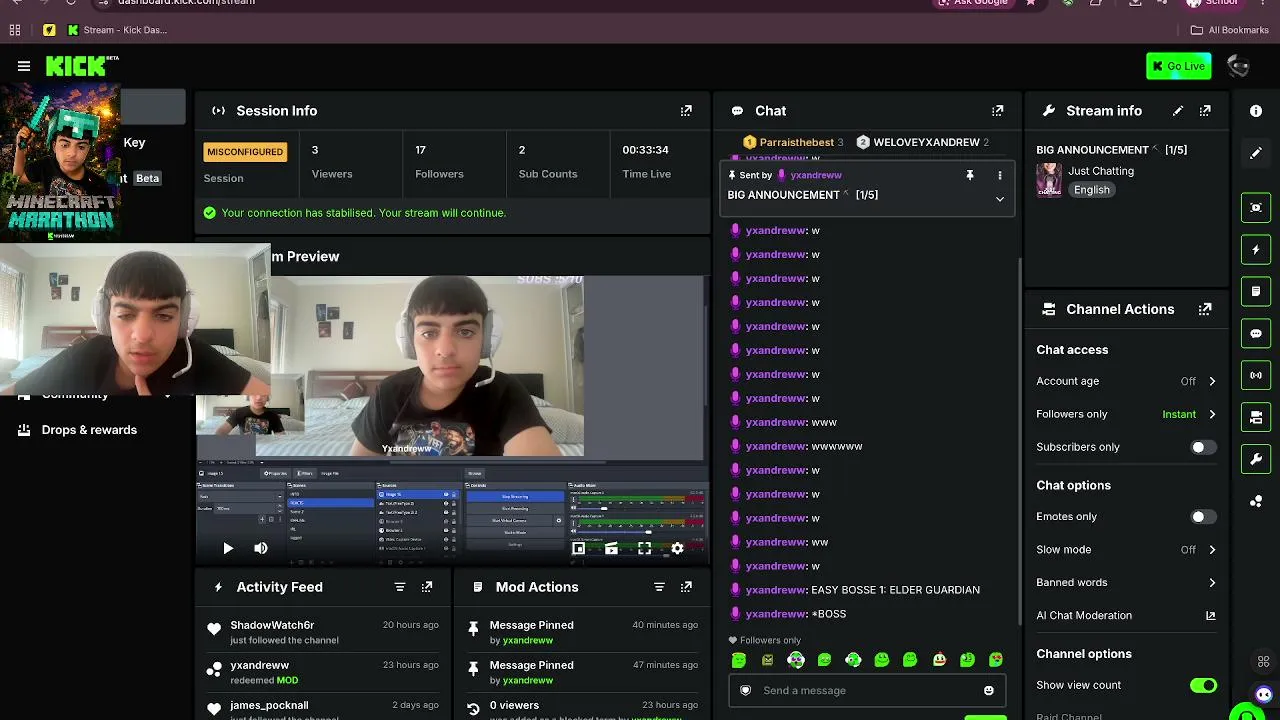The width and height of the screenshot is (1280, 720).
Task: Play the stream preview
Action: coord(228,548)
